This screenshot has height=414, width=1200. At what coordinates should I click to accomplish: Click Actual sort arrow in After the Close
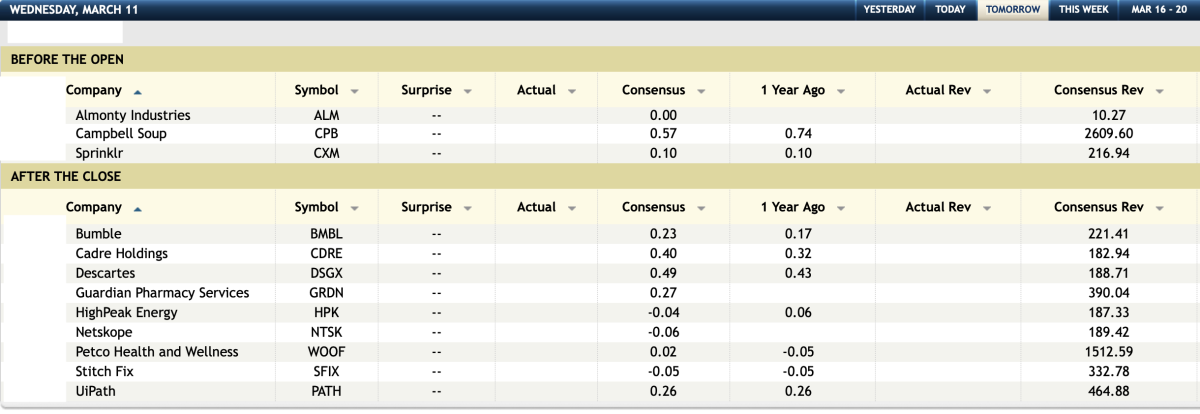[x=572, y=208]
